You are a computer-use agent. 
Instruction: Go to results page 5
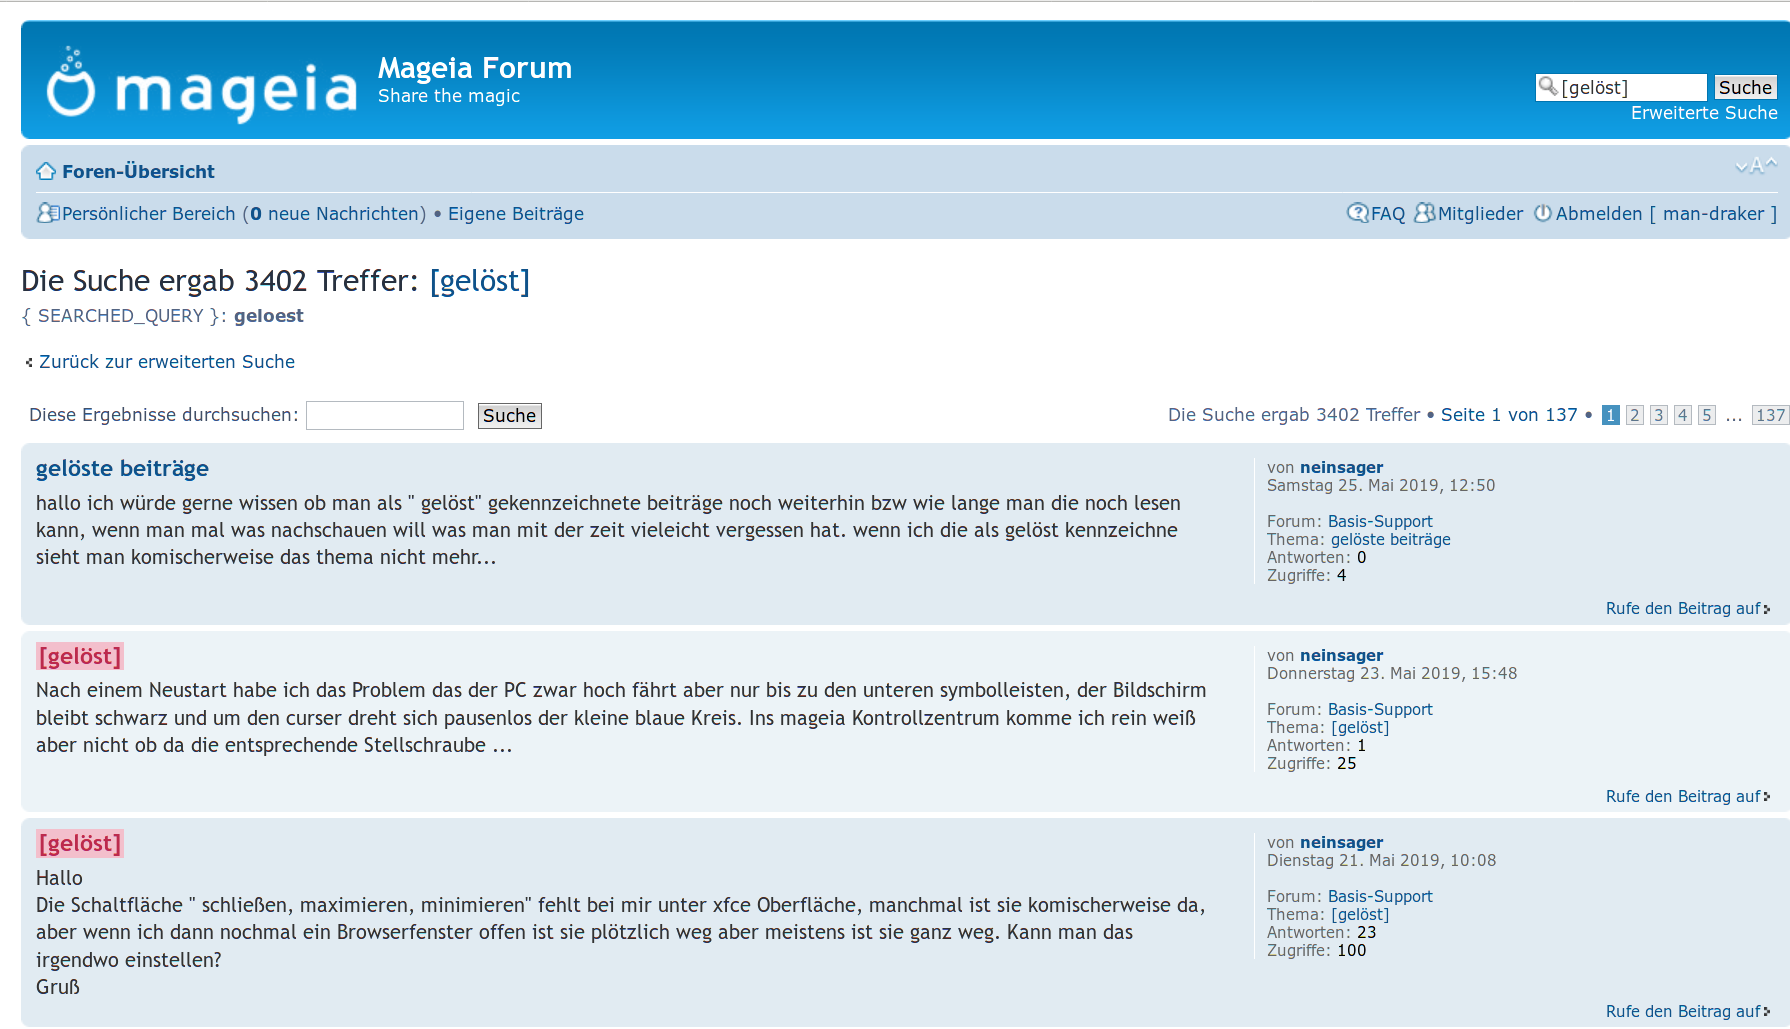tap(1707, 415)
